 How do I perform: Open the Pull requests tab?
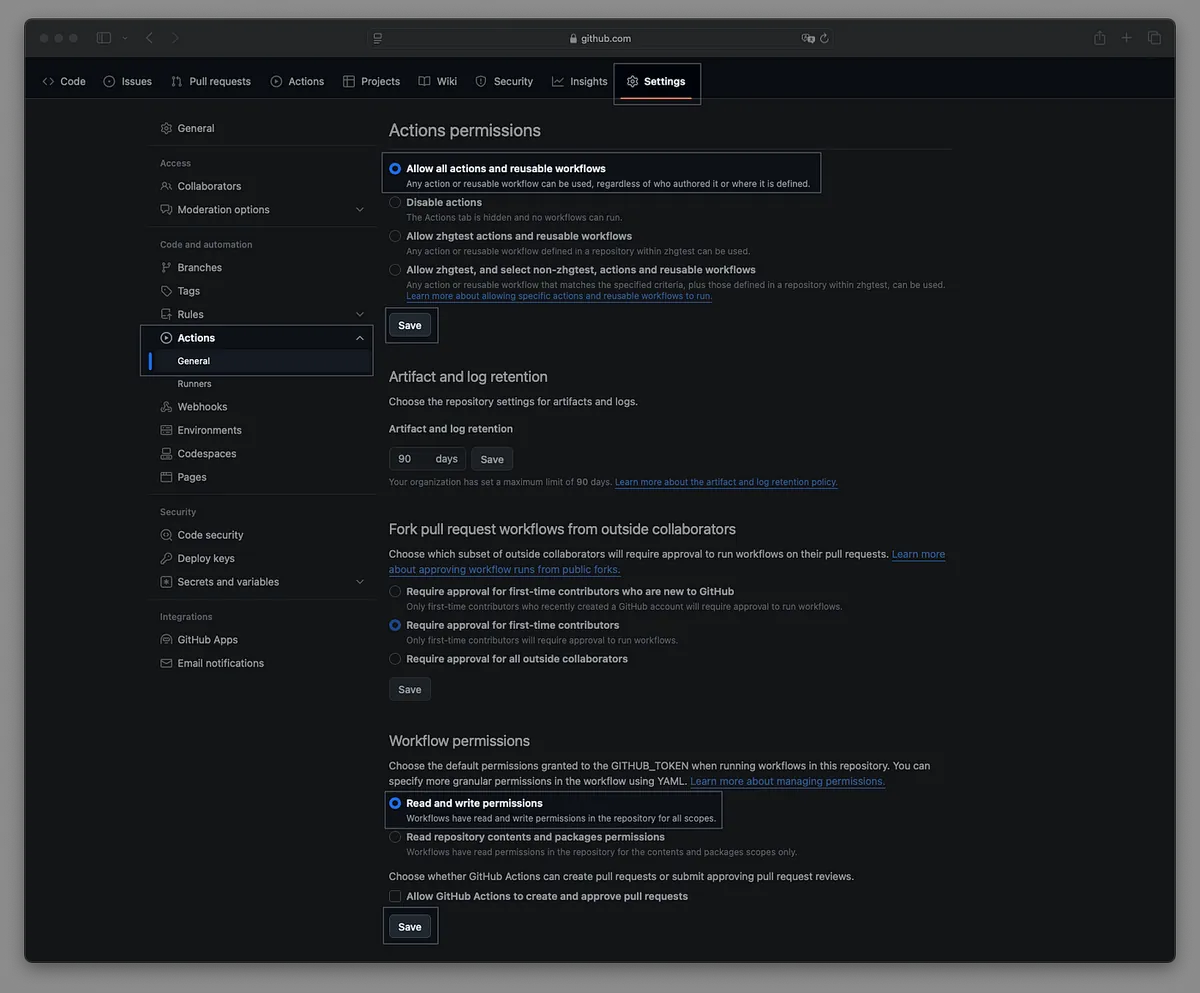click(211, 82)
